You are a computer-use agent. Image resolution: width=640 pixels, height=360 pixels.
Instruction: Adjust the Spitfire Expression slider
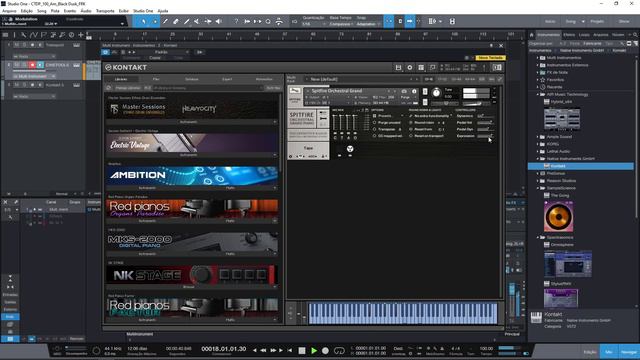(485, 136)
